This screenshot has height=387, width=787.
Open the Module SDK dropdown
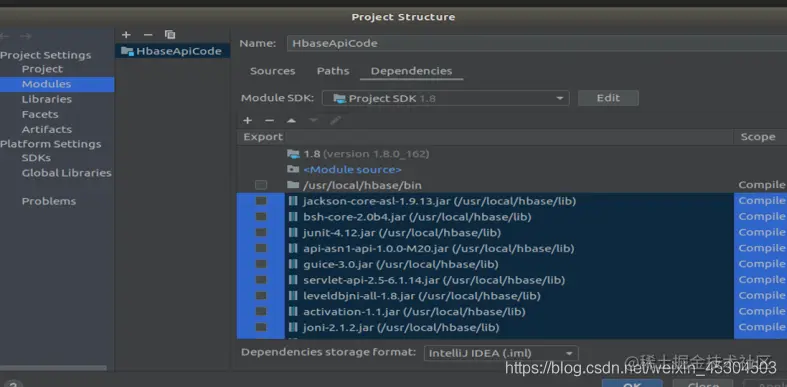[x=445, y=98]
